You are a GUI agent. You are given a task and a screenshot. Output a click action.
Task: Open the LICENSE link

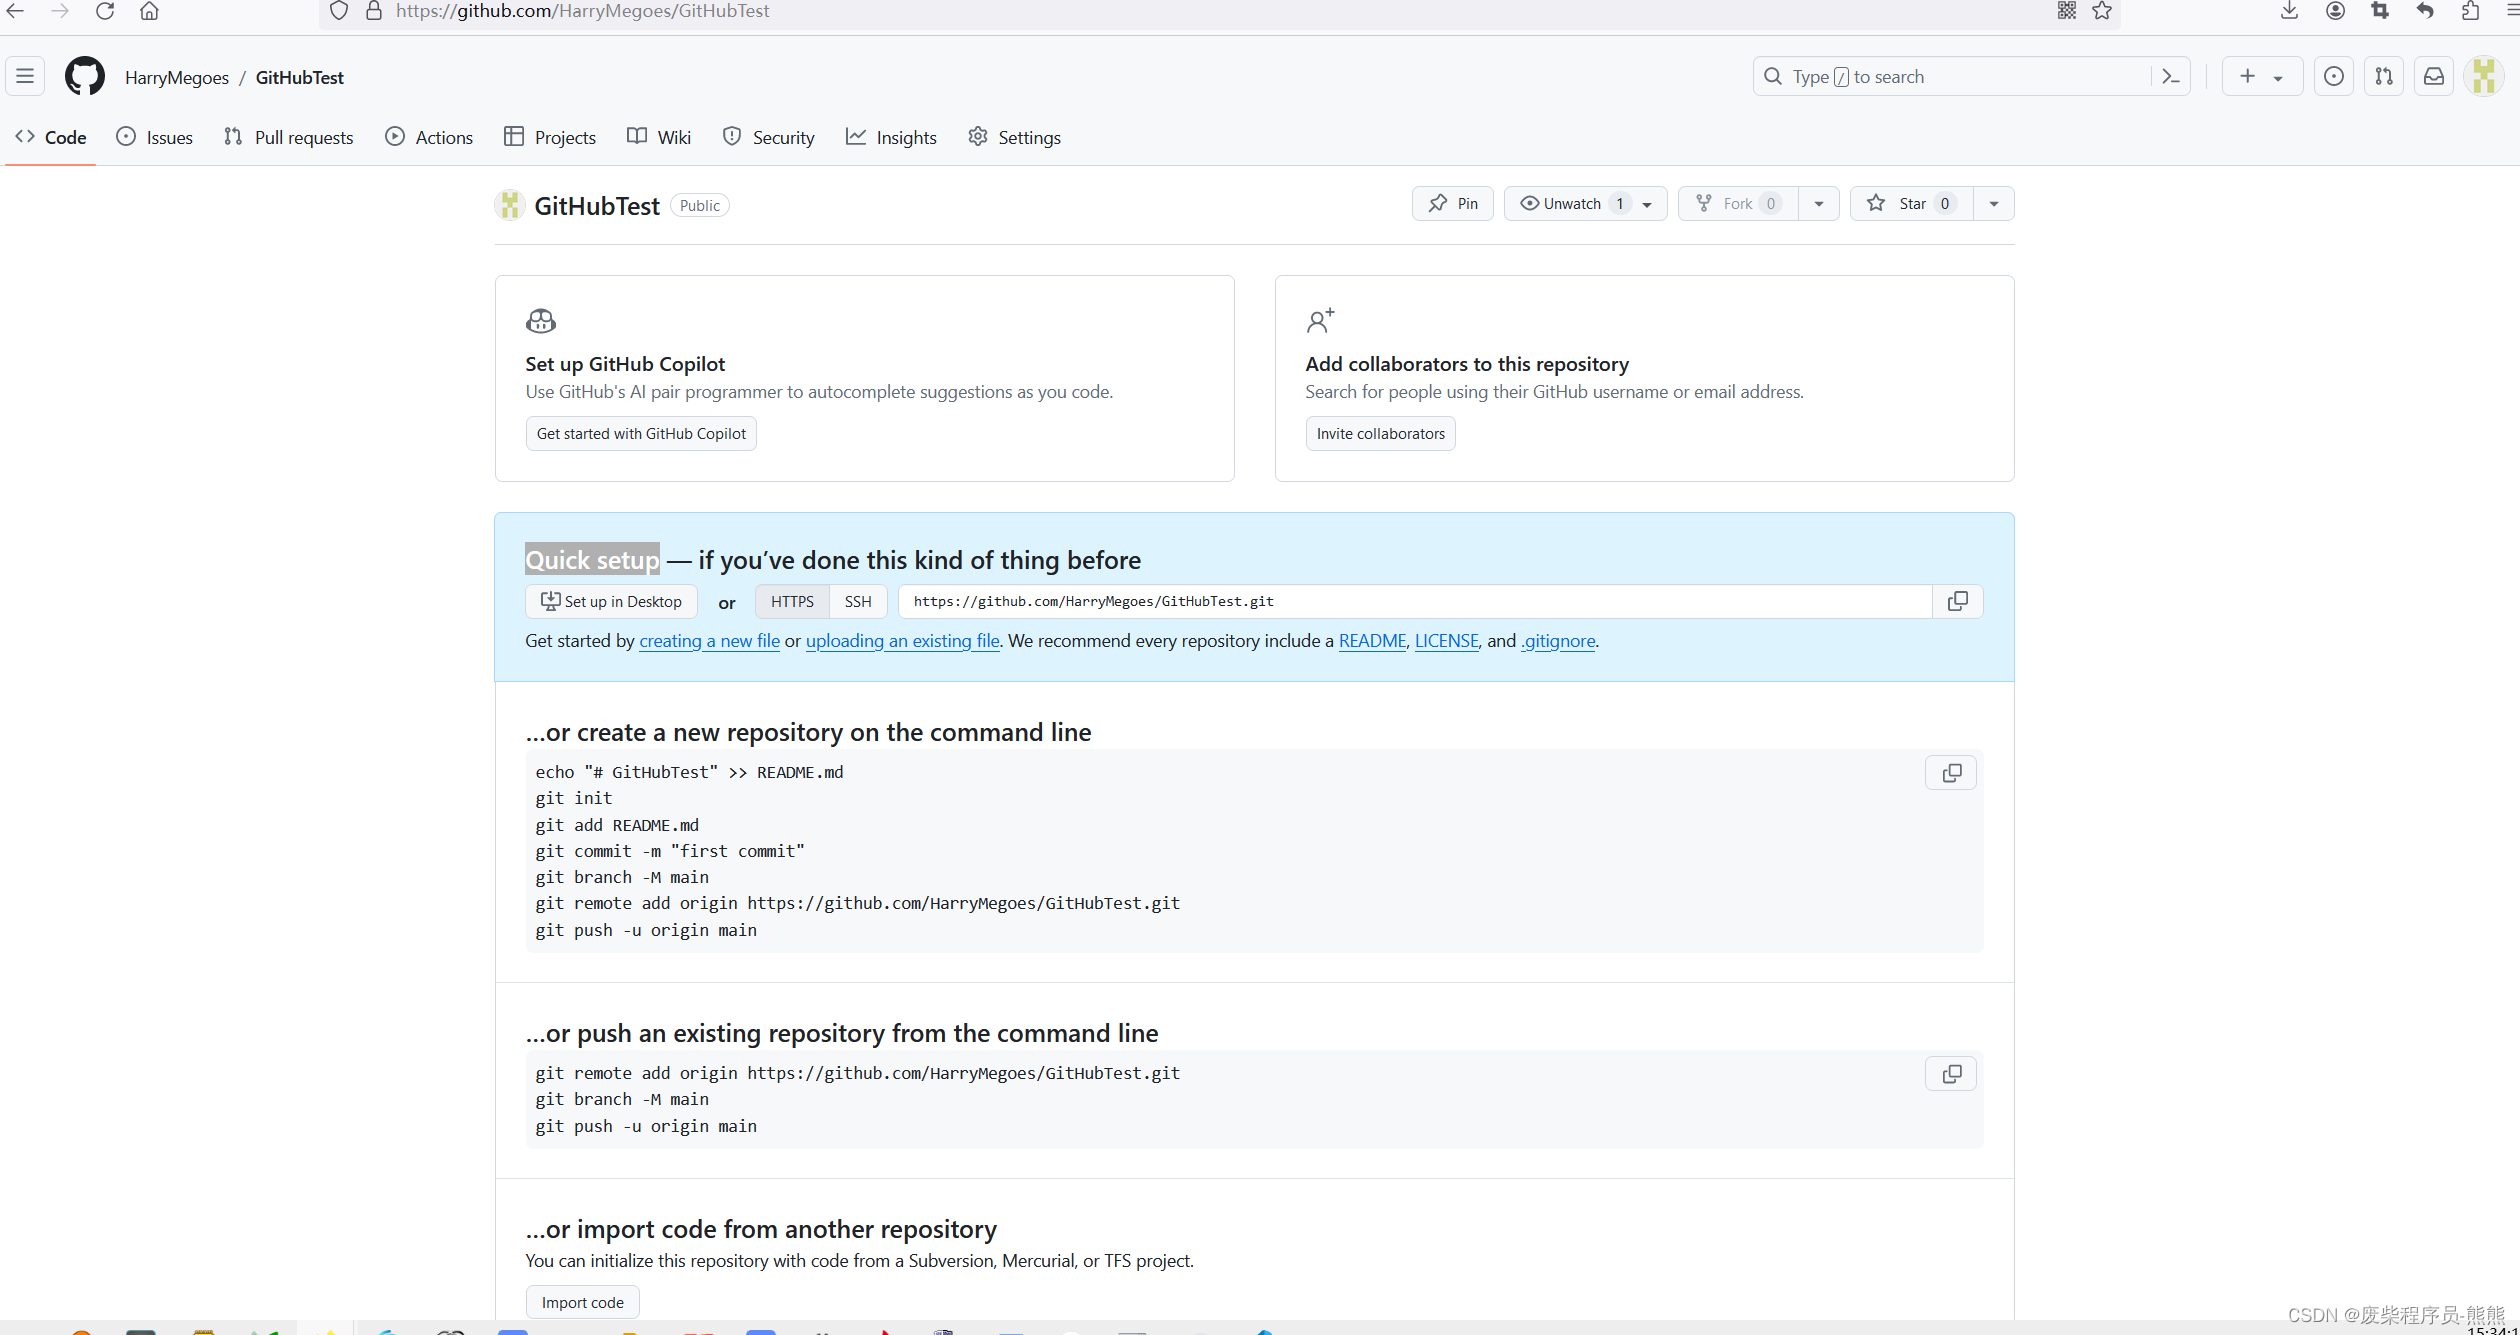point(1446,641)
